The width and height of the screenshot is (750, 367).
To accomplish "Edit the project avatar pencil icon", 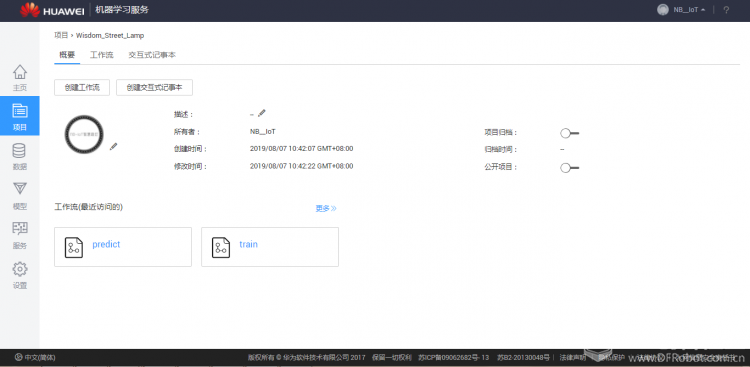I will click(113, 146).
